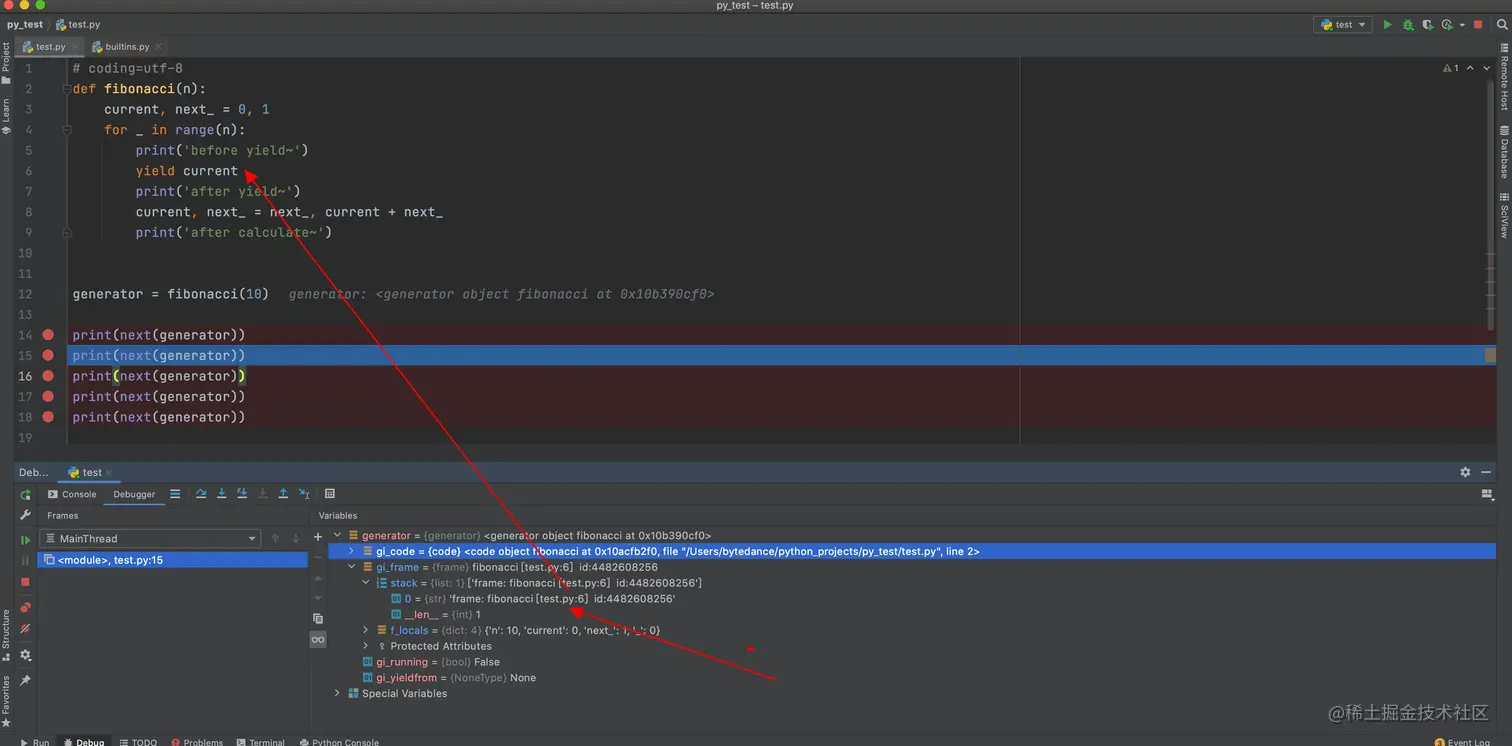
Task: Collapse the stack list node
Action: click(x=366, y=583)
